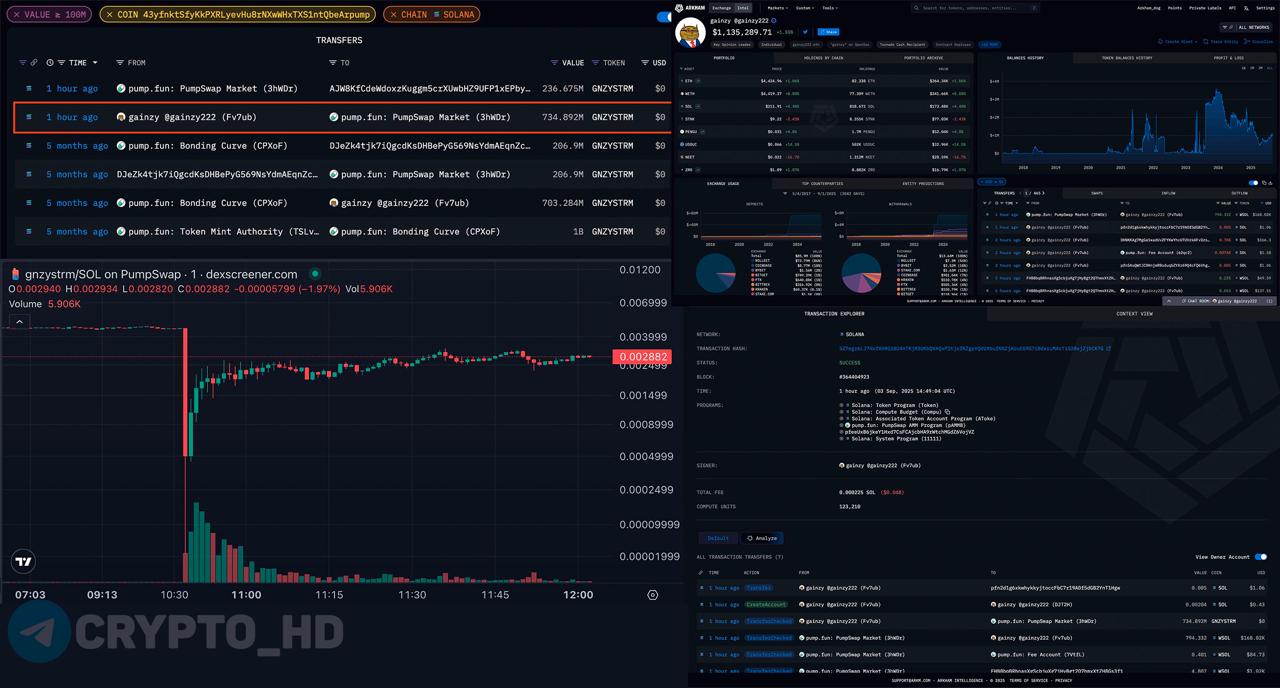Screen dimensions: 1280x688
Task: Filter transfers by the TOKEN column
Action: tap(596, 63)
